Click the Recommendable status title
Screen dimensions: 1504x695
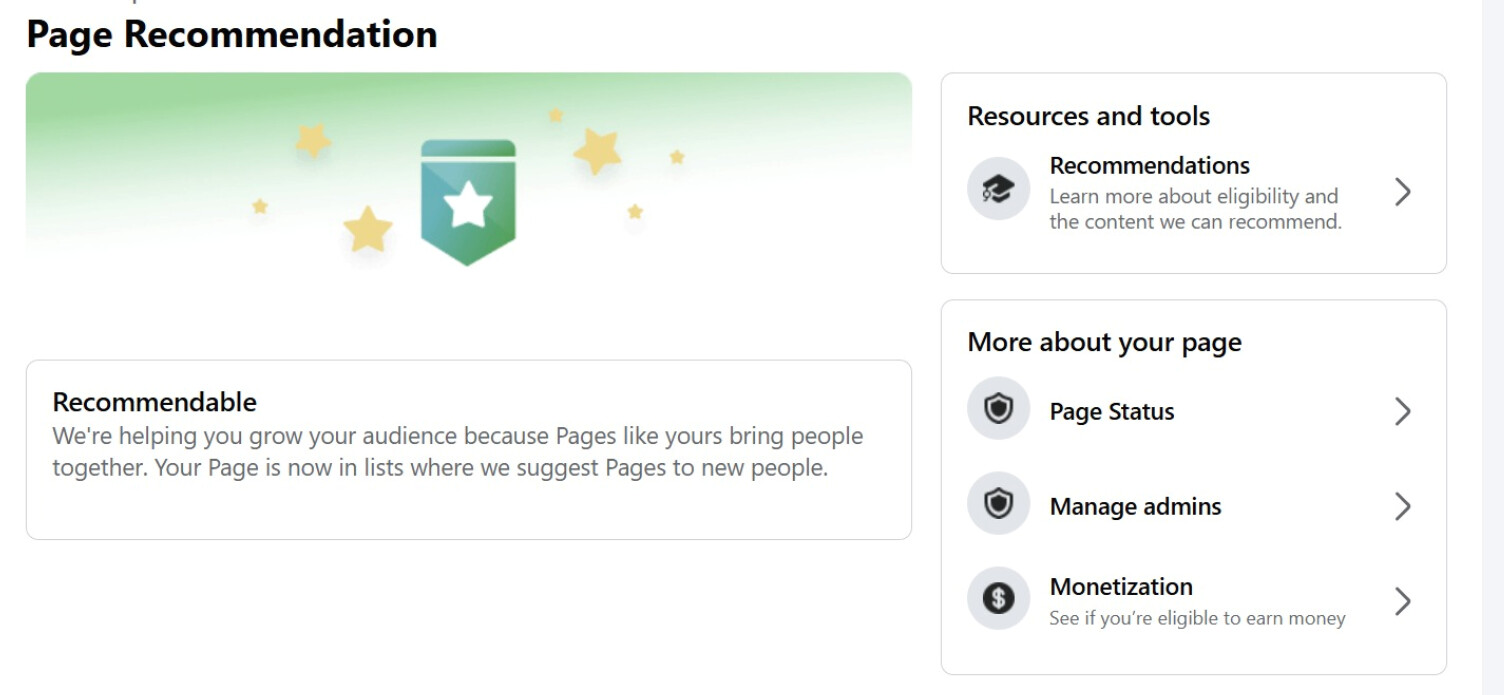coord(154,402)
